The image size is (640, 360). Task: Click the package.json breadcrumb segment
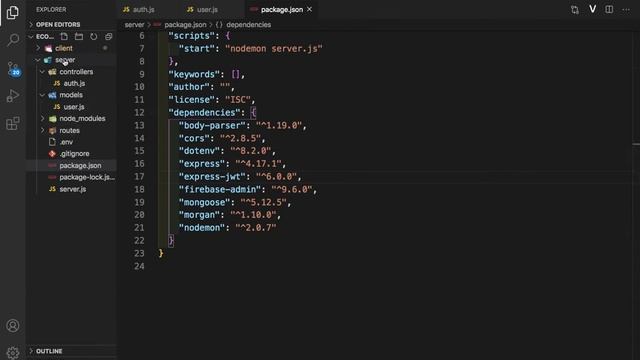pos(185,24)
